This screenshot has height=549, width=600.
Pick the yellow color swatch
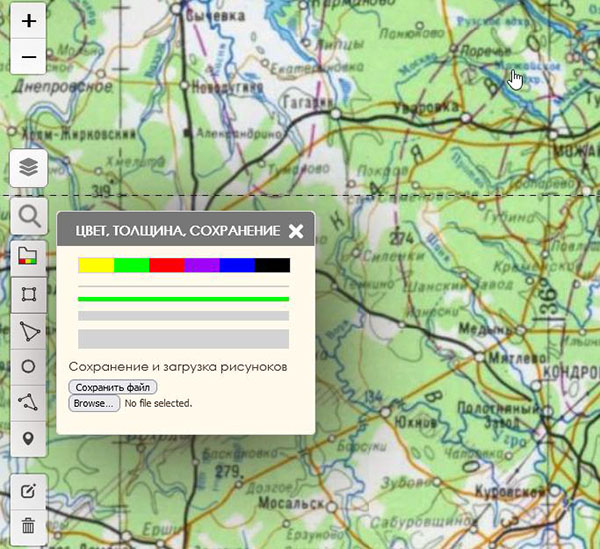point(96,265)
